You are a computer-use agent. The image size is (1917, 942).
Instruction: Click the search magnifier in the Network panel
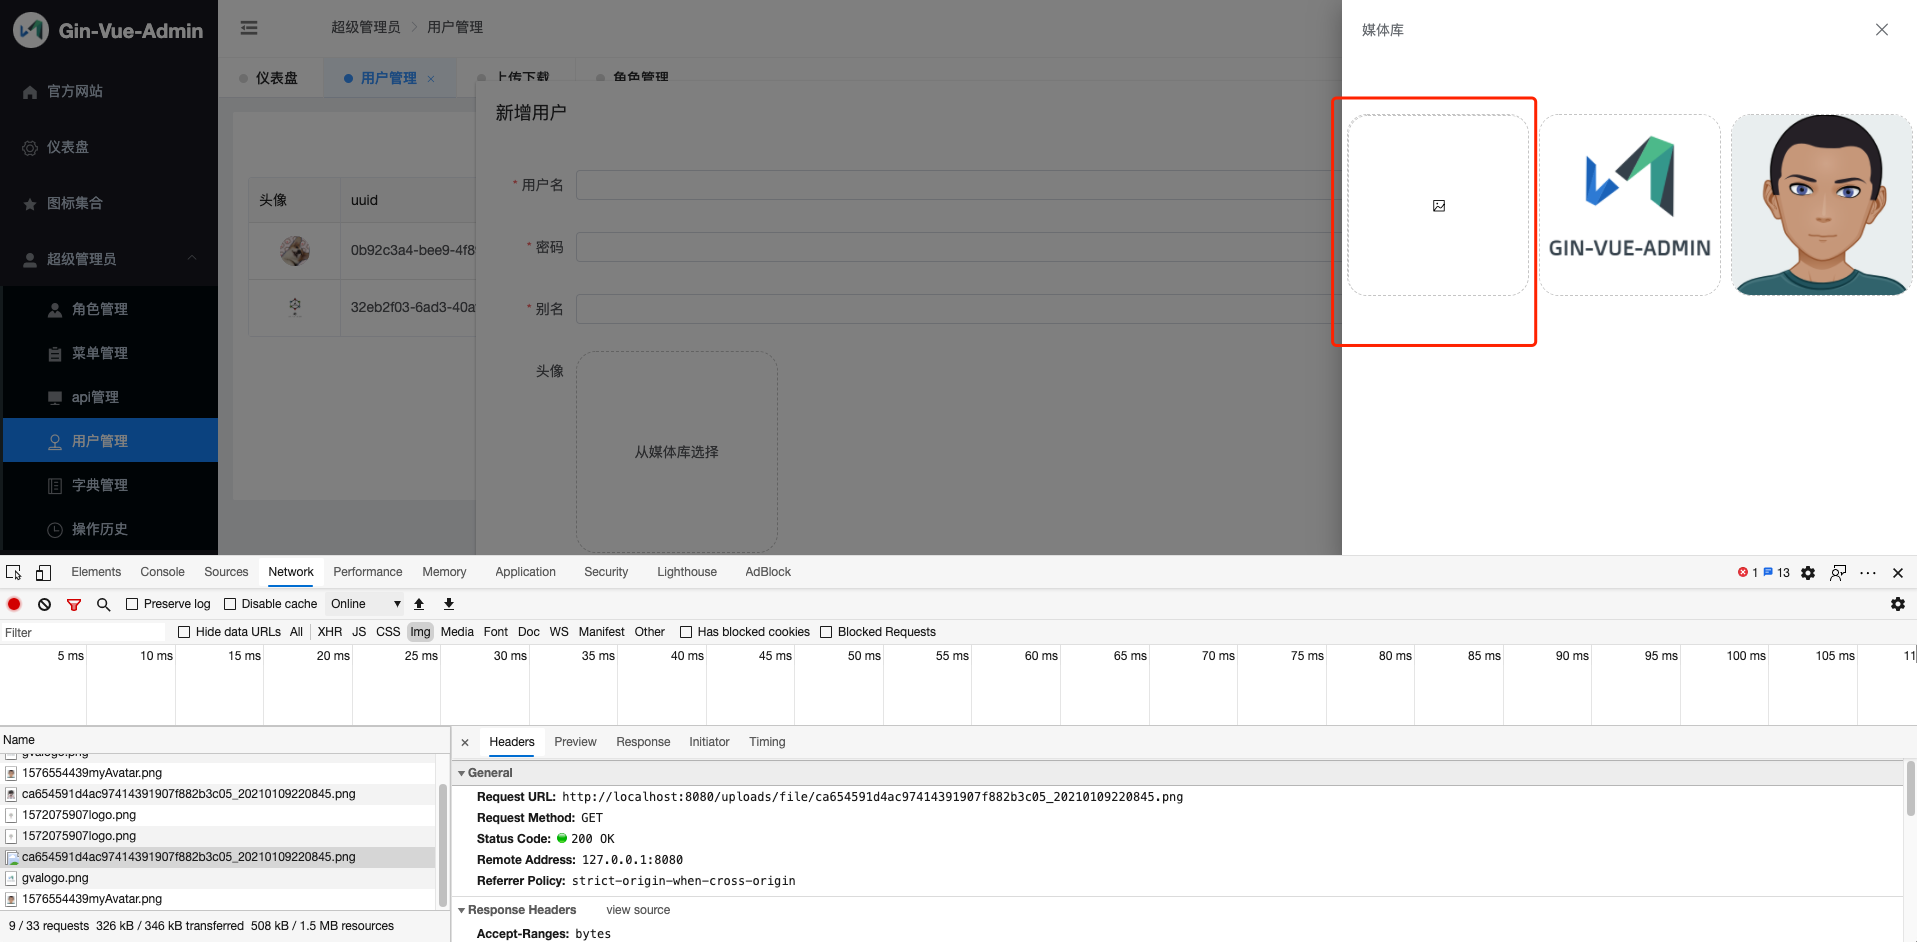(103, 604)
